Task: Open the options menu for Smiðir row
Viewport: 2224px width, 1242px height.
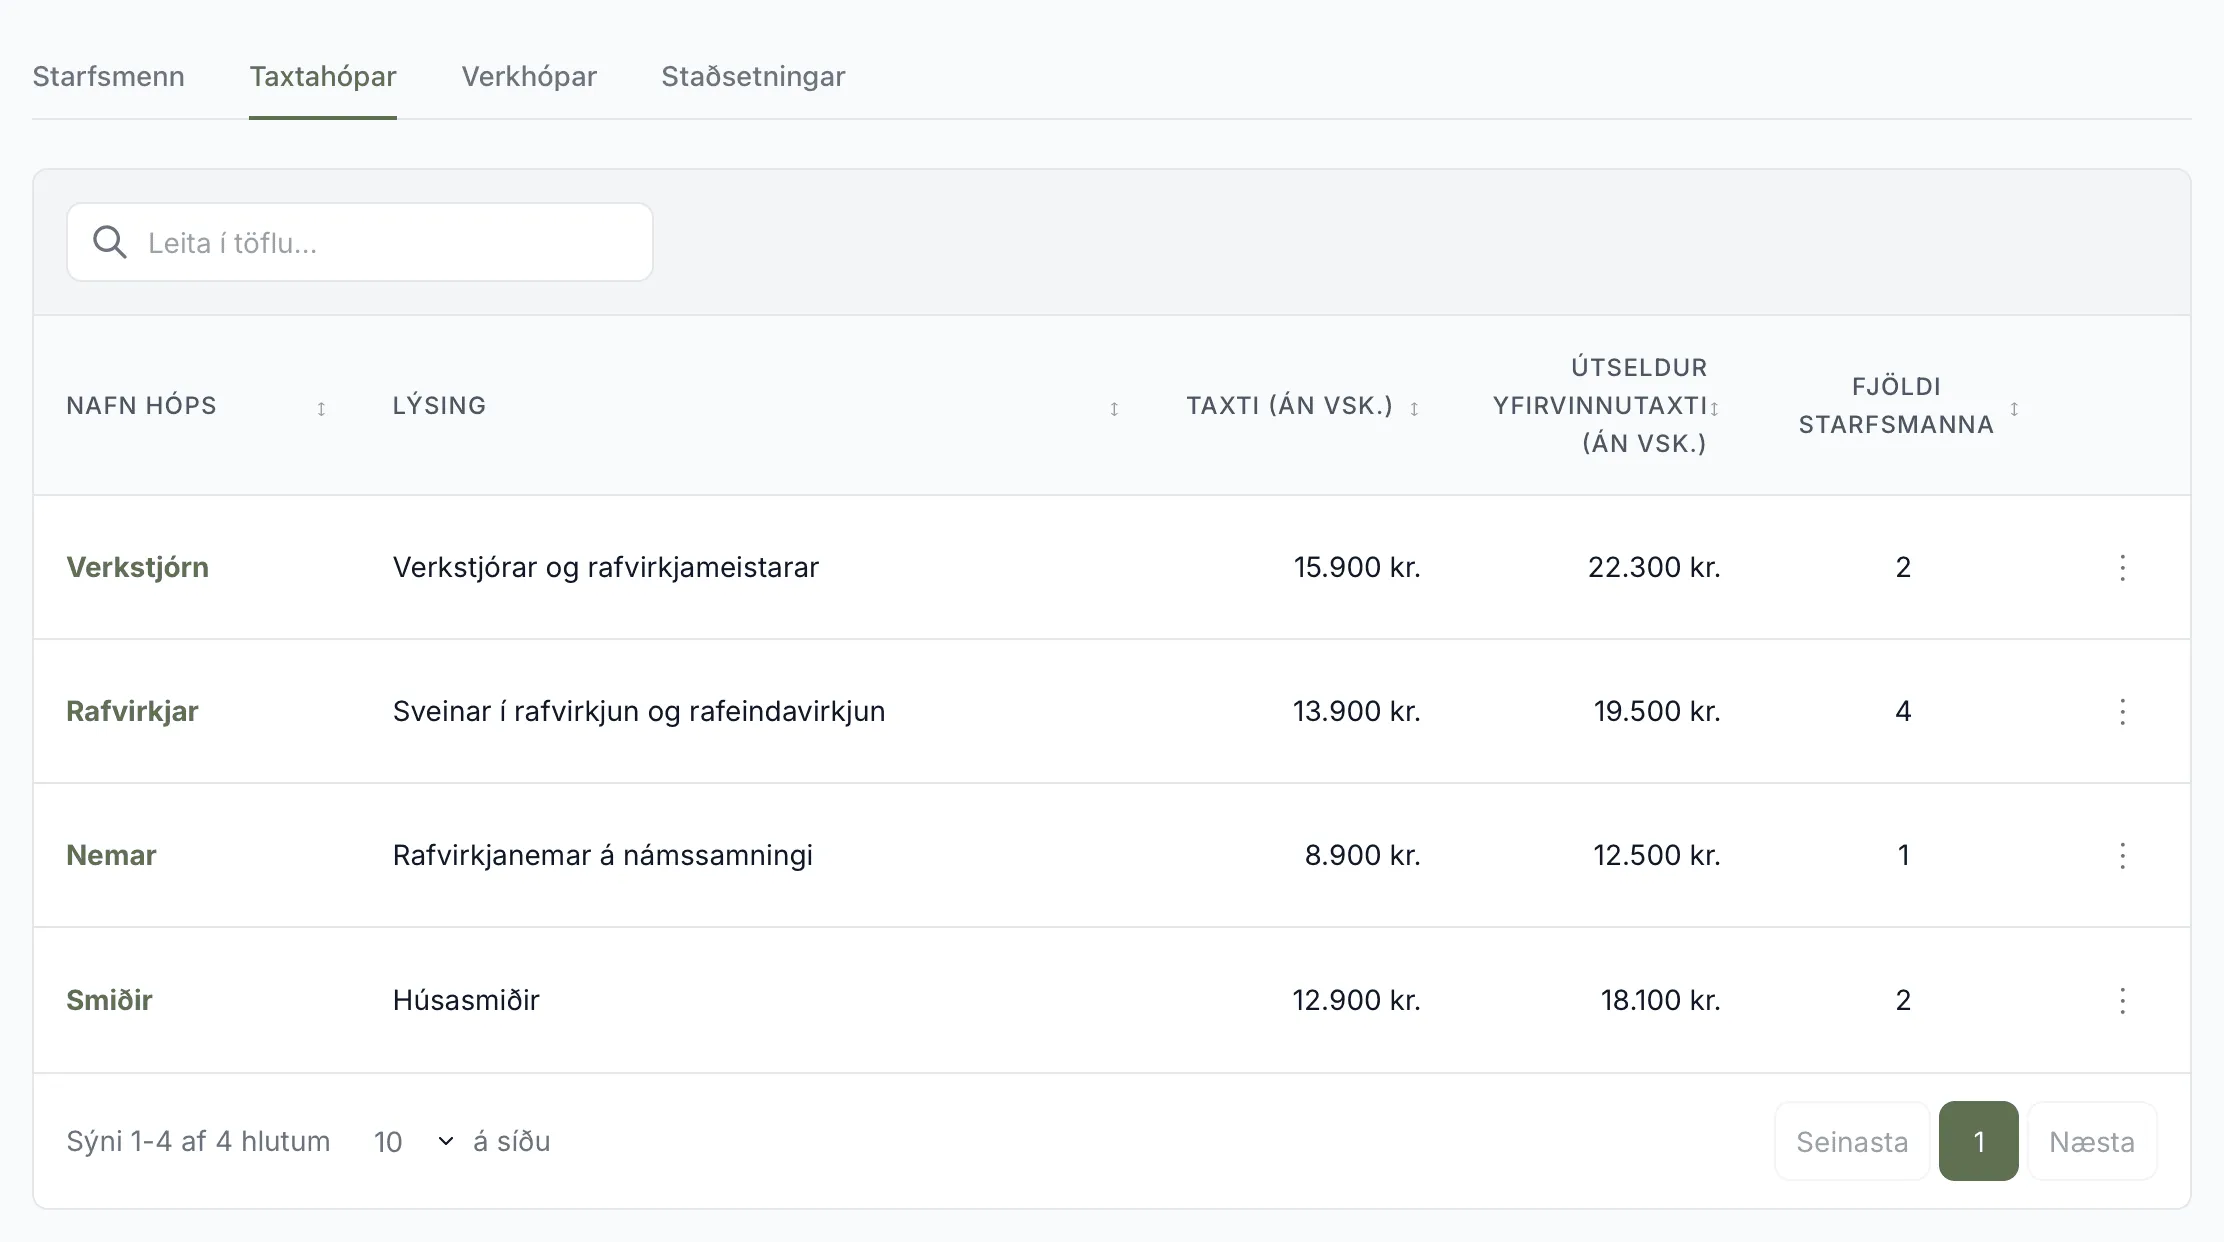Action: (x=2122, y=1001)
